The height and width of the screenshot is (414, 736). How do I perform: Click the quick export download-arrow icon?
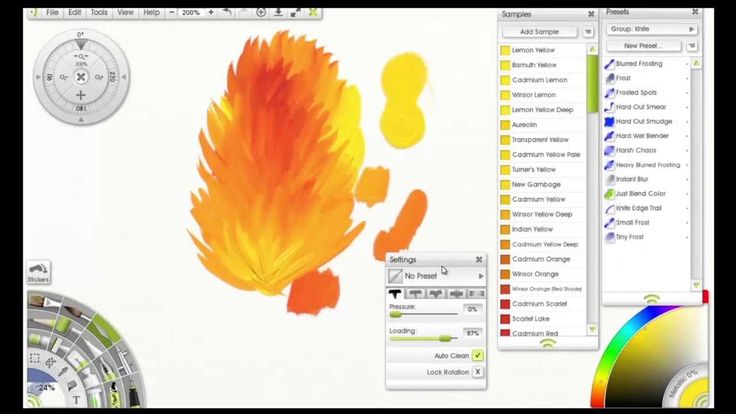pyautogui.click(x=278, y=13)
